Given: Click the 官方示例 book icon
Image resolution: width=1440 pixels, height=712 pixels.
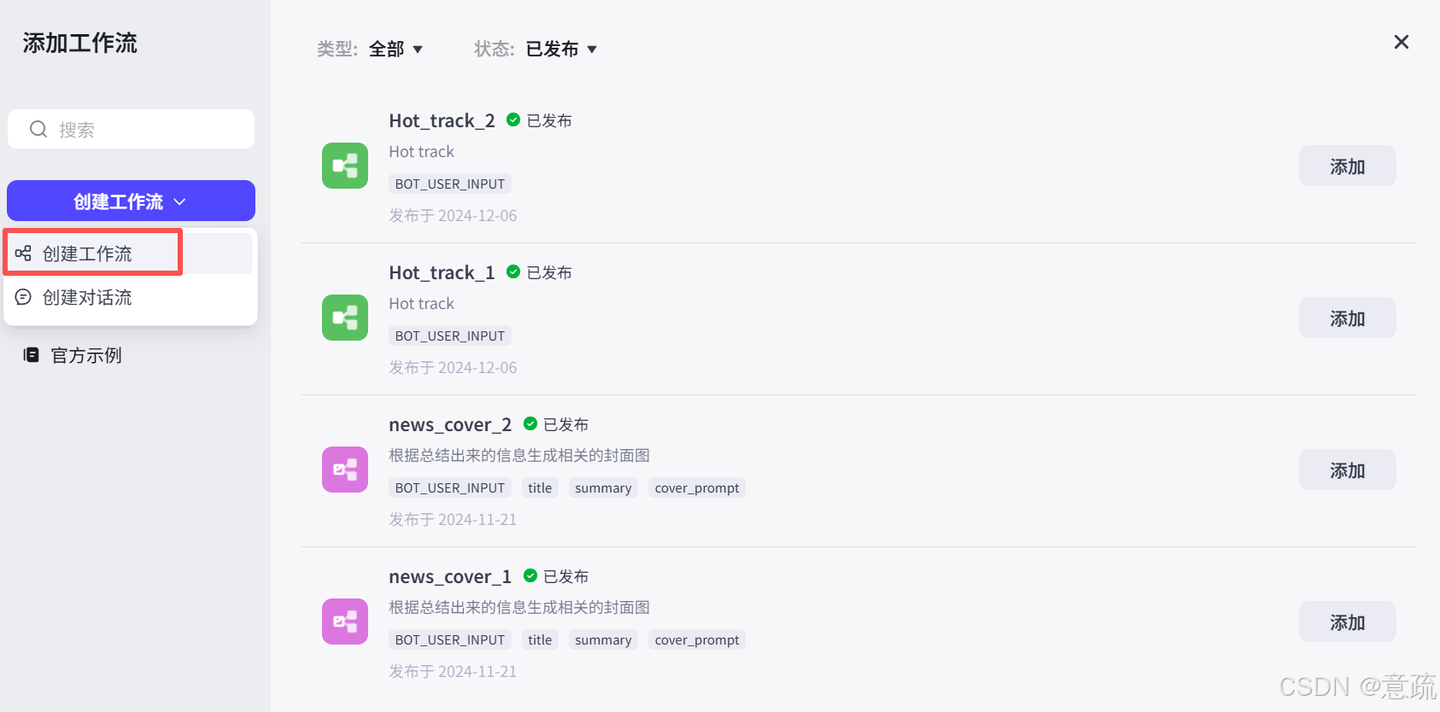Looking at the screenshot, I should click(x=31, y=355).
